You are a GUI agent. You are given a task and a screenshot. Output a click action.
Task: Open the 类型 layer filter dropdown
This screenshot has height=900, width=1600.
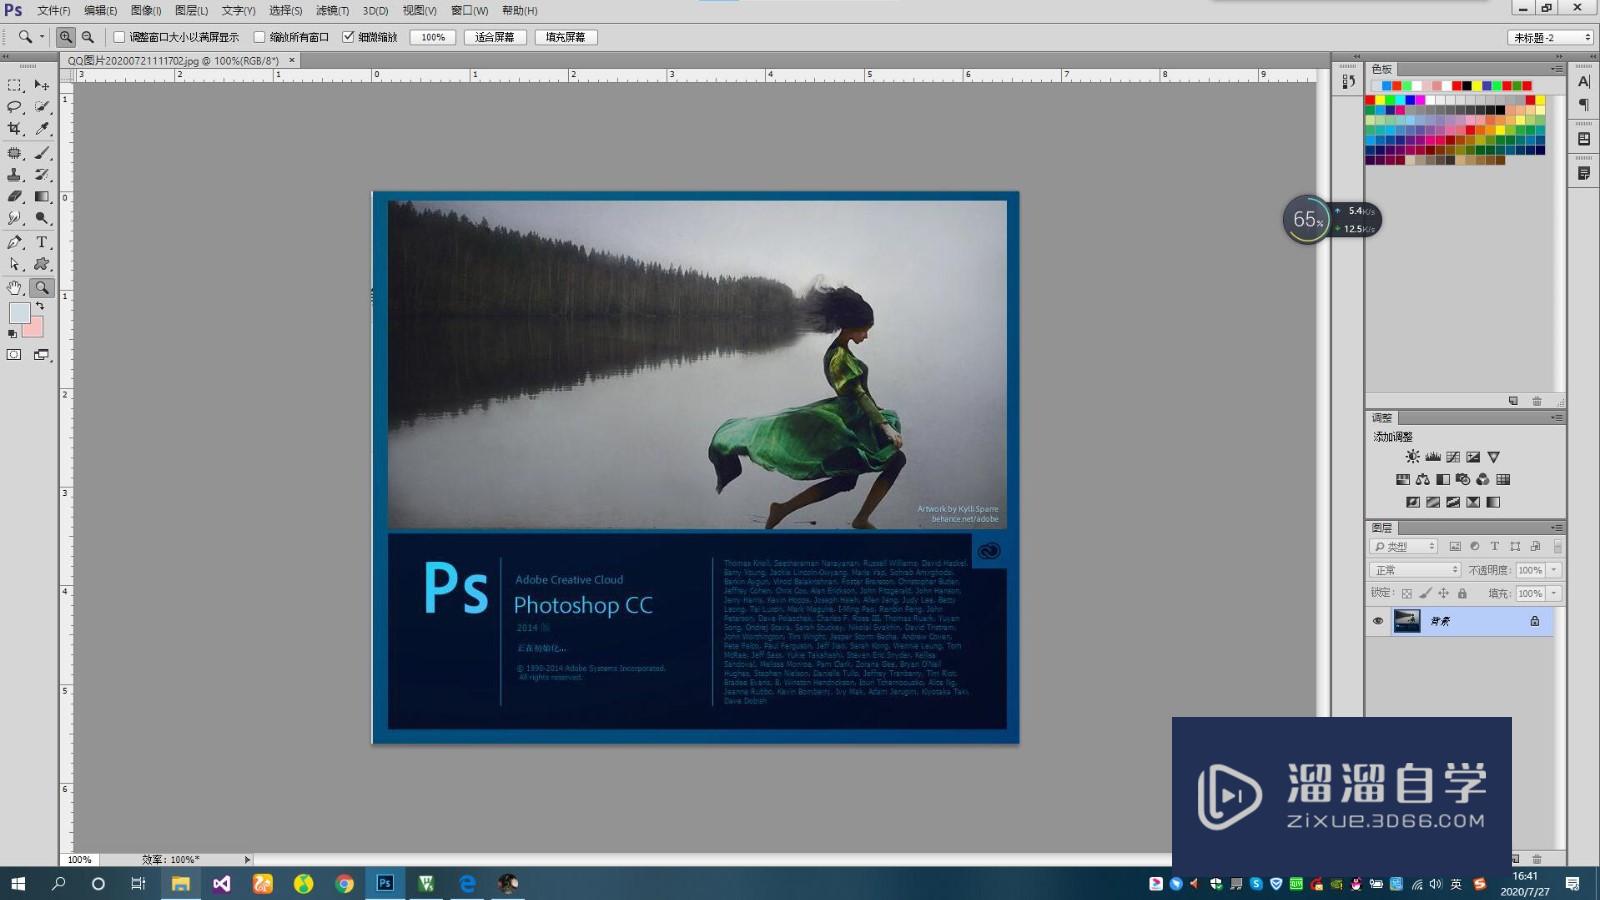1404,546
